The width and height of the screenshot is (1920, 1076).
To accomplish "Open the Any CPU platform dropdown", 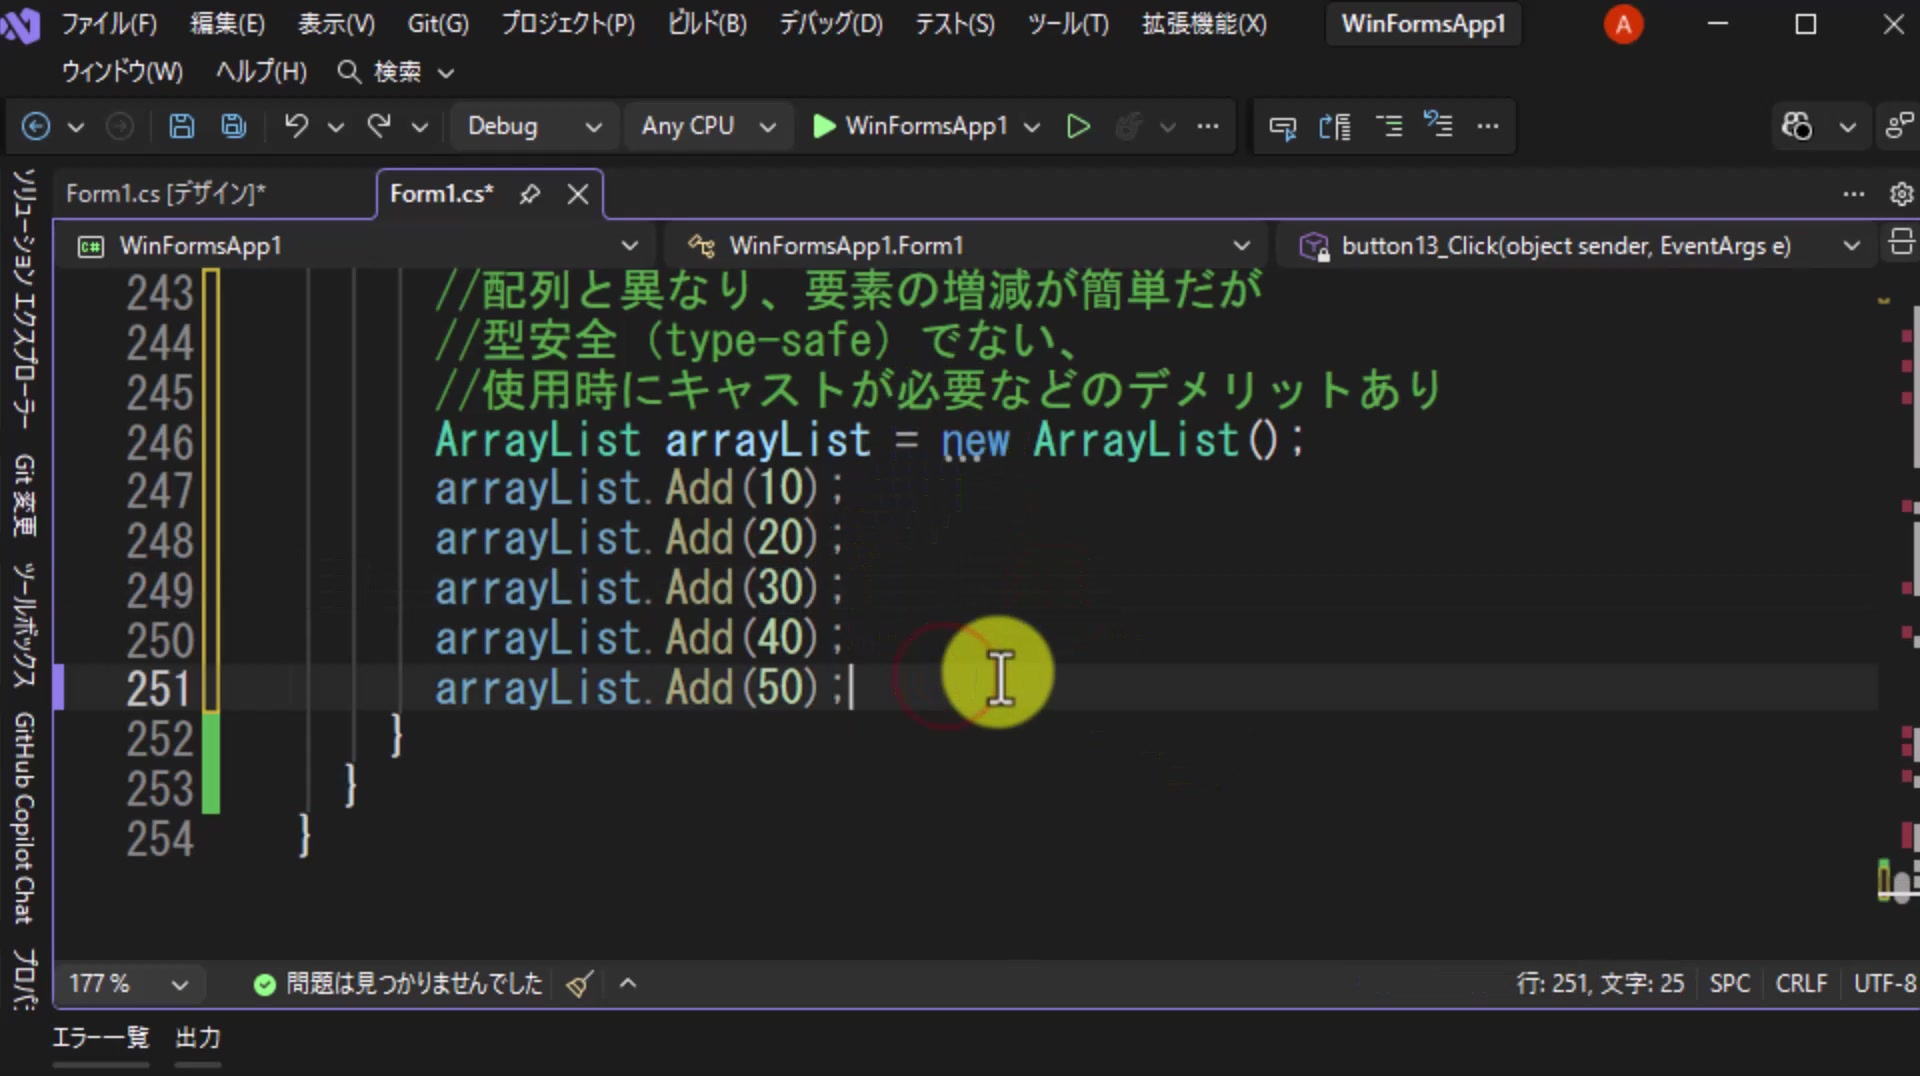I will 708,126.
